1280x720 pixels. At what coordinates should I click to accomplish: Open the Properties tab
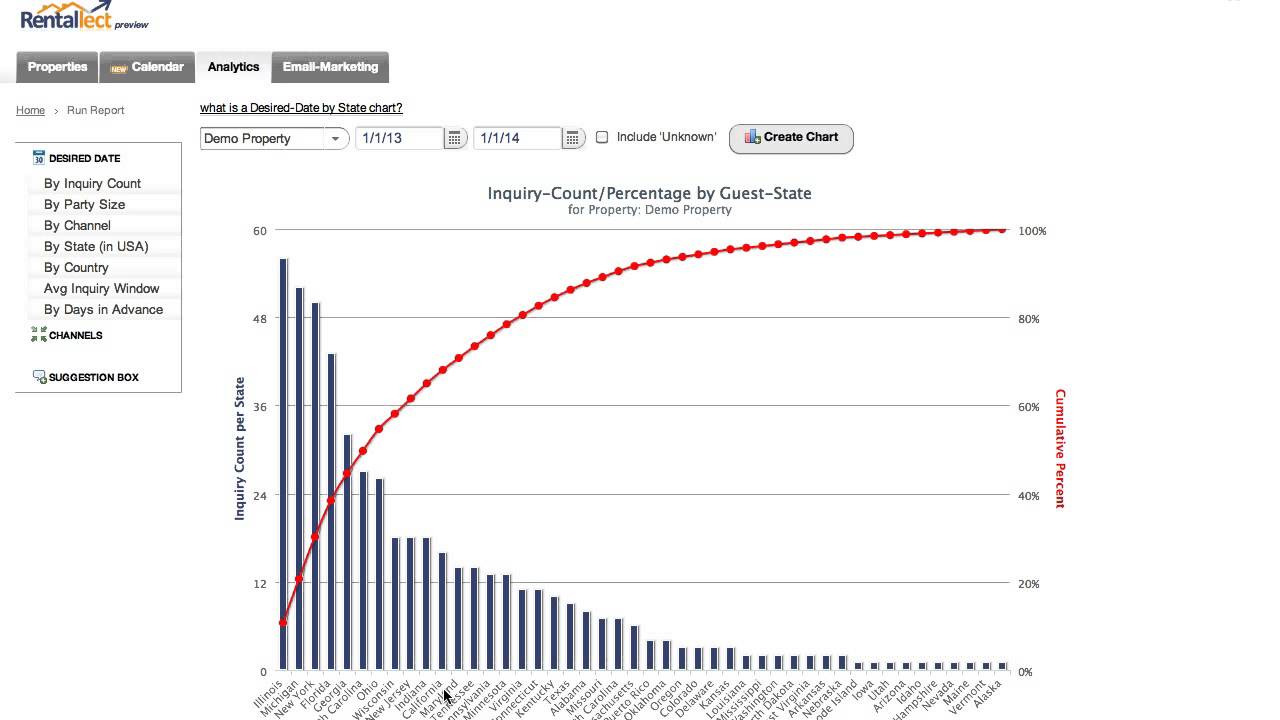click(x=57, y=67)
